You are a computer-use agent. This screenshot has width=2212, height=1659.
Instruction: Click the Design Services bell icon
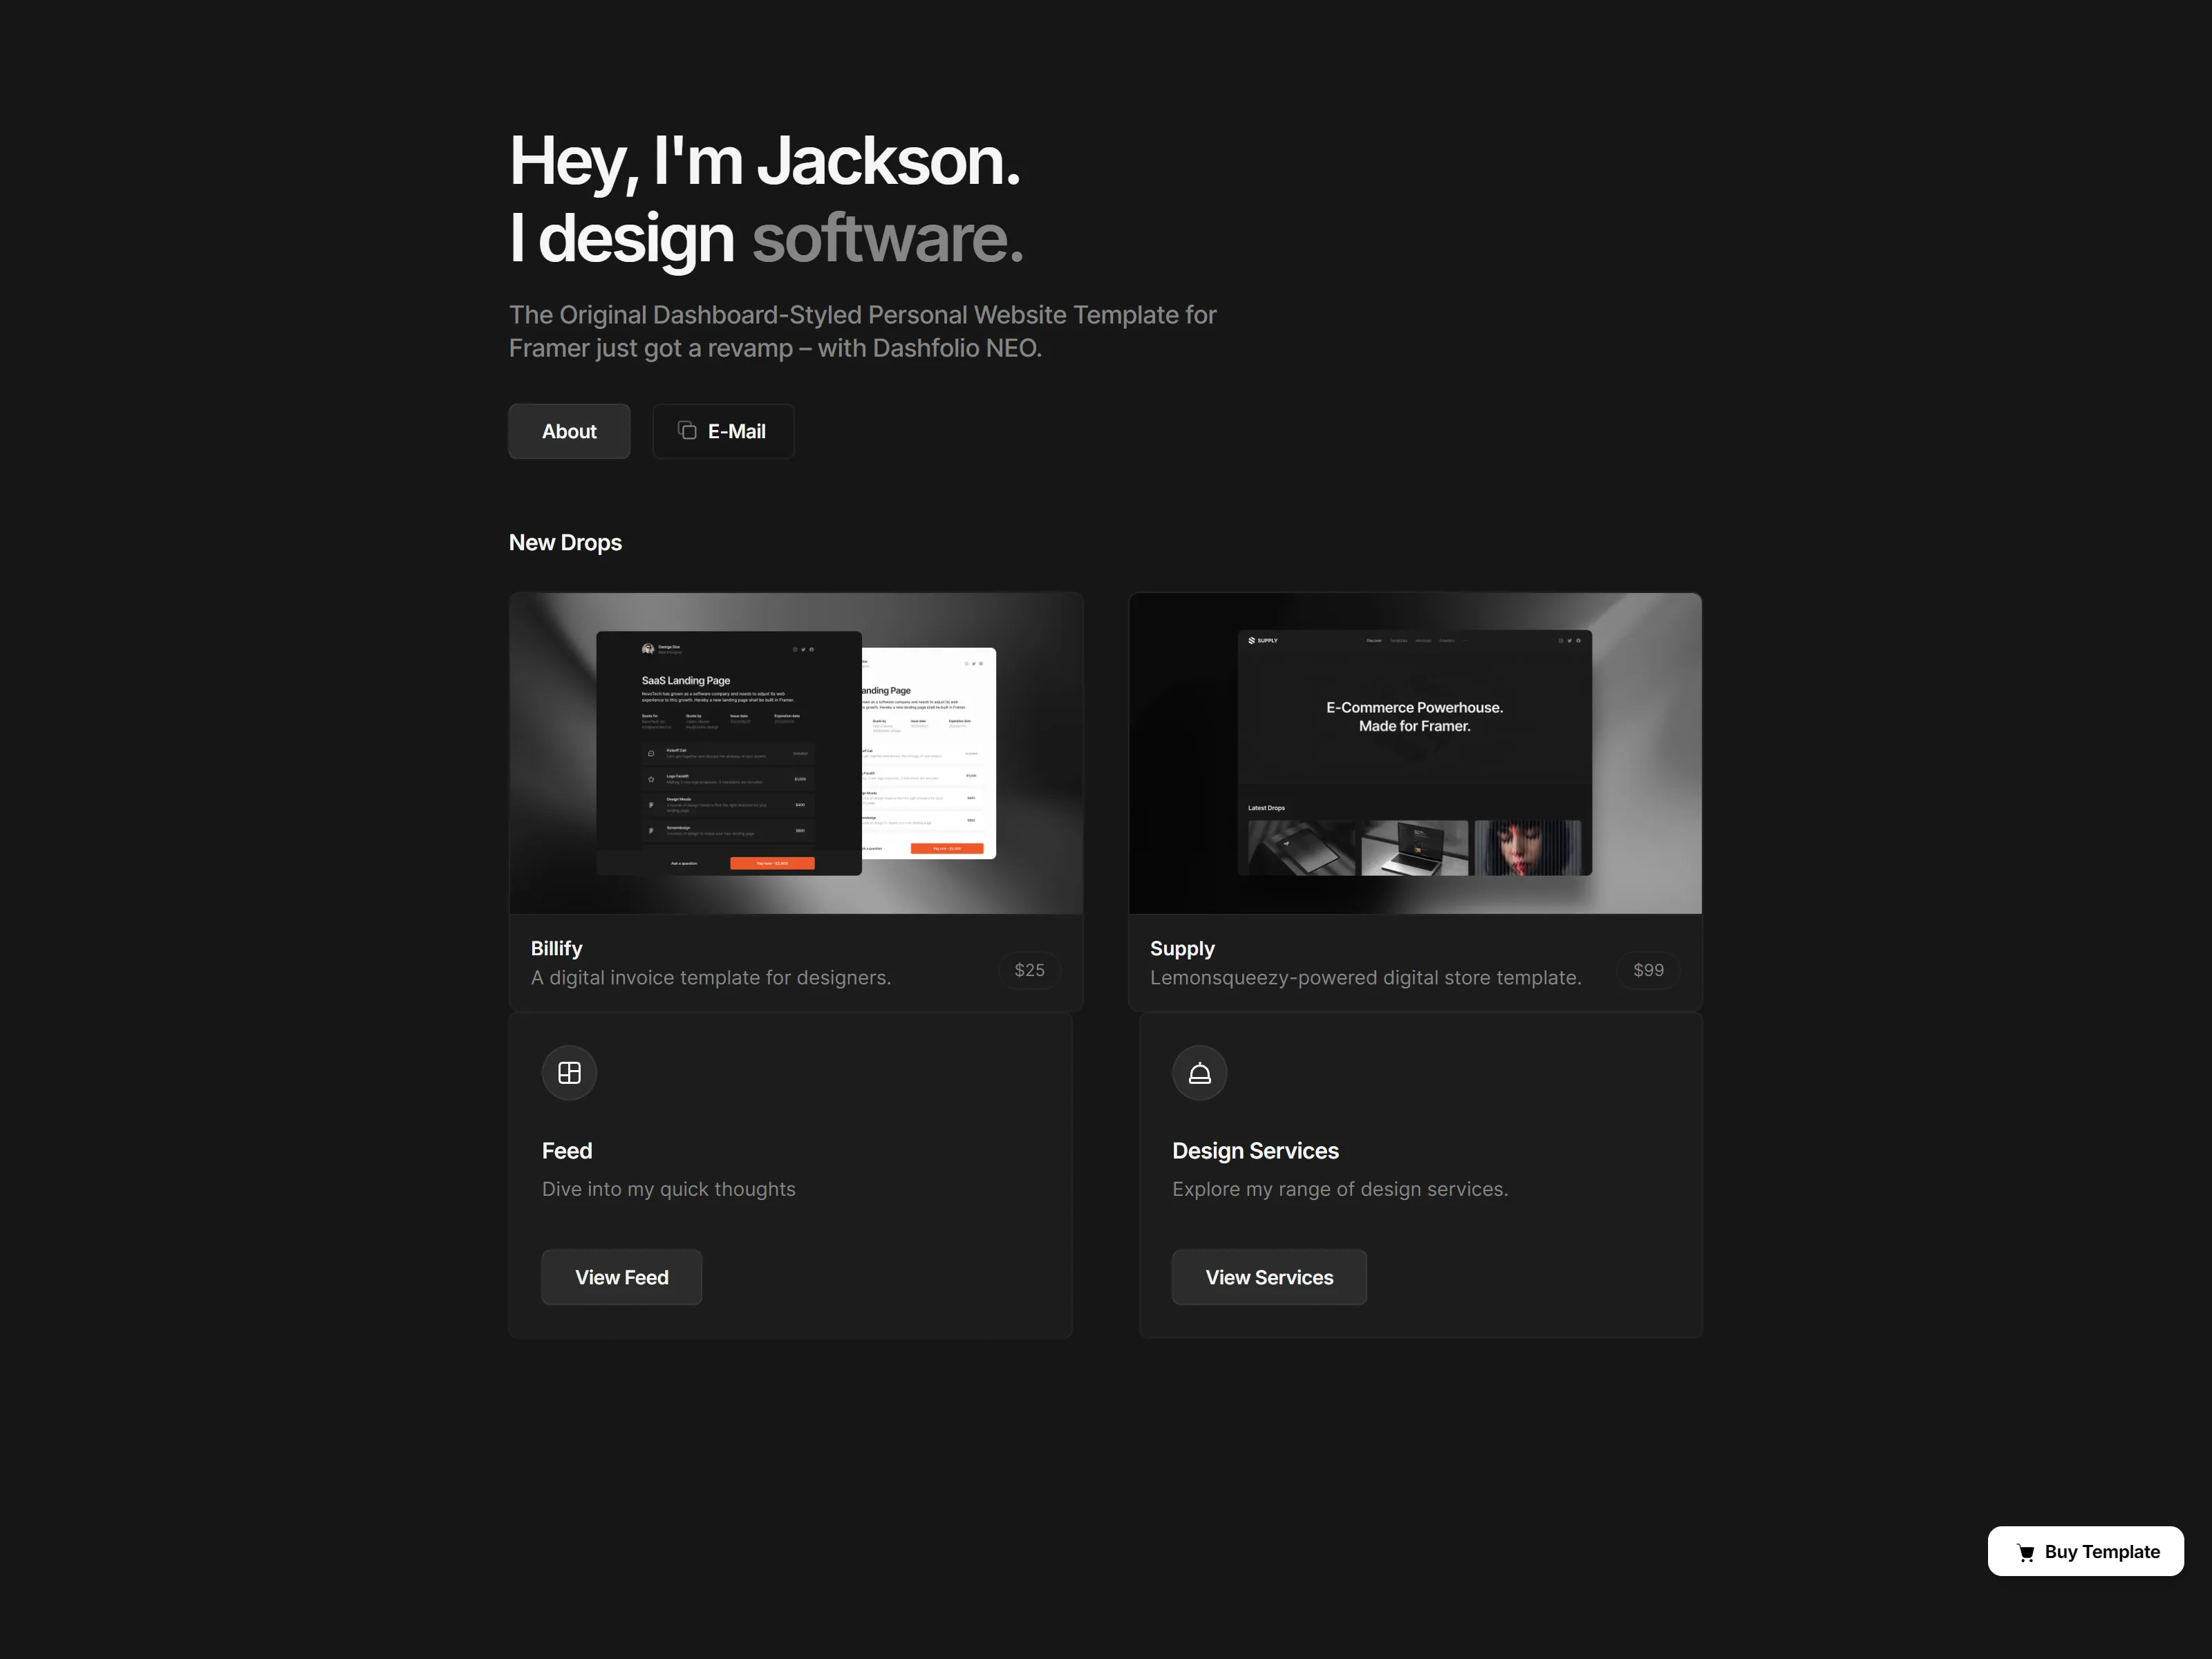click(1199, 1072)
